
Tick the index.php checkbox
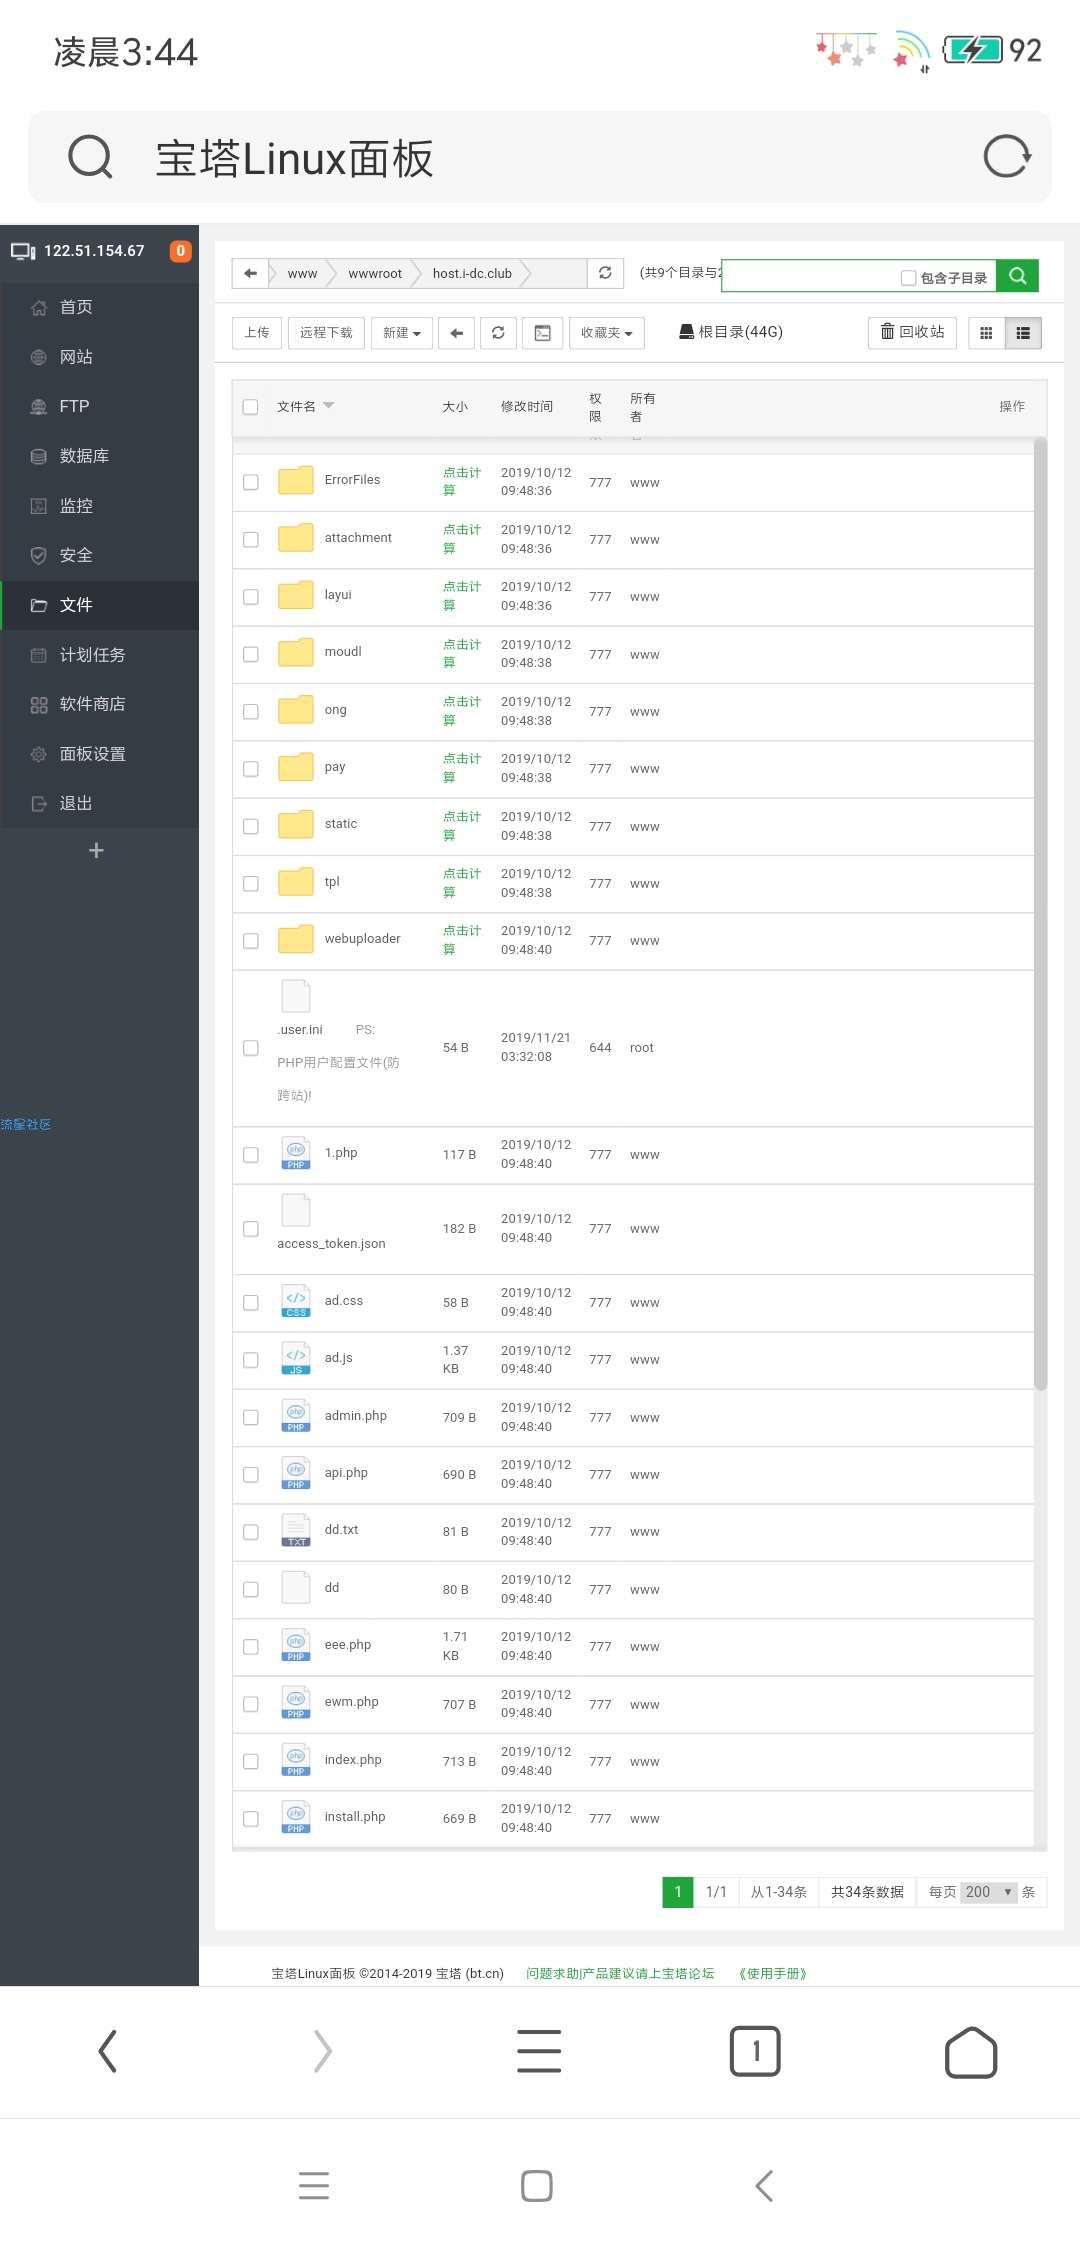tap(250, 1761)
